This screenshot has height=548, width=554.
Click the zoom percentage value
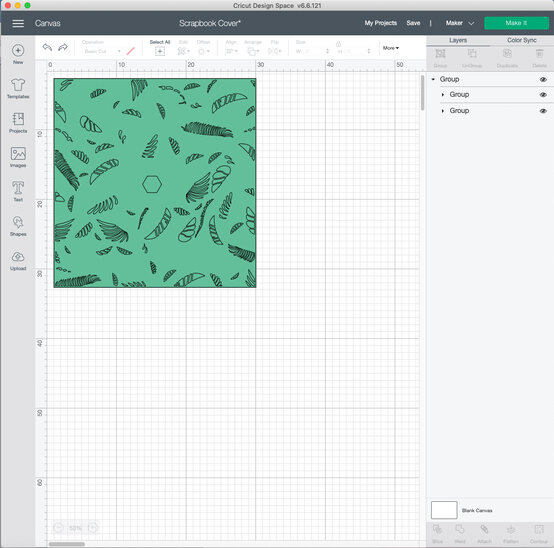tap(76, 528)
